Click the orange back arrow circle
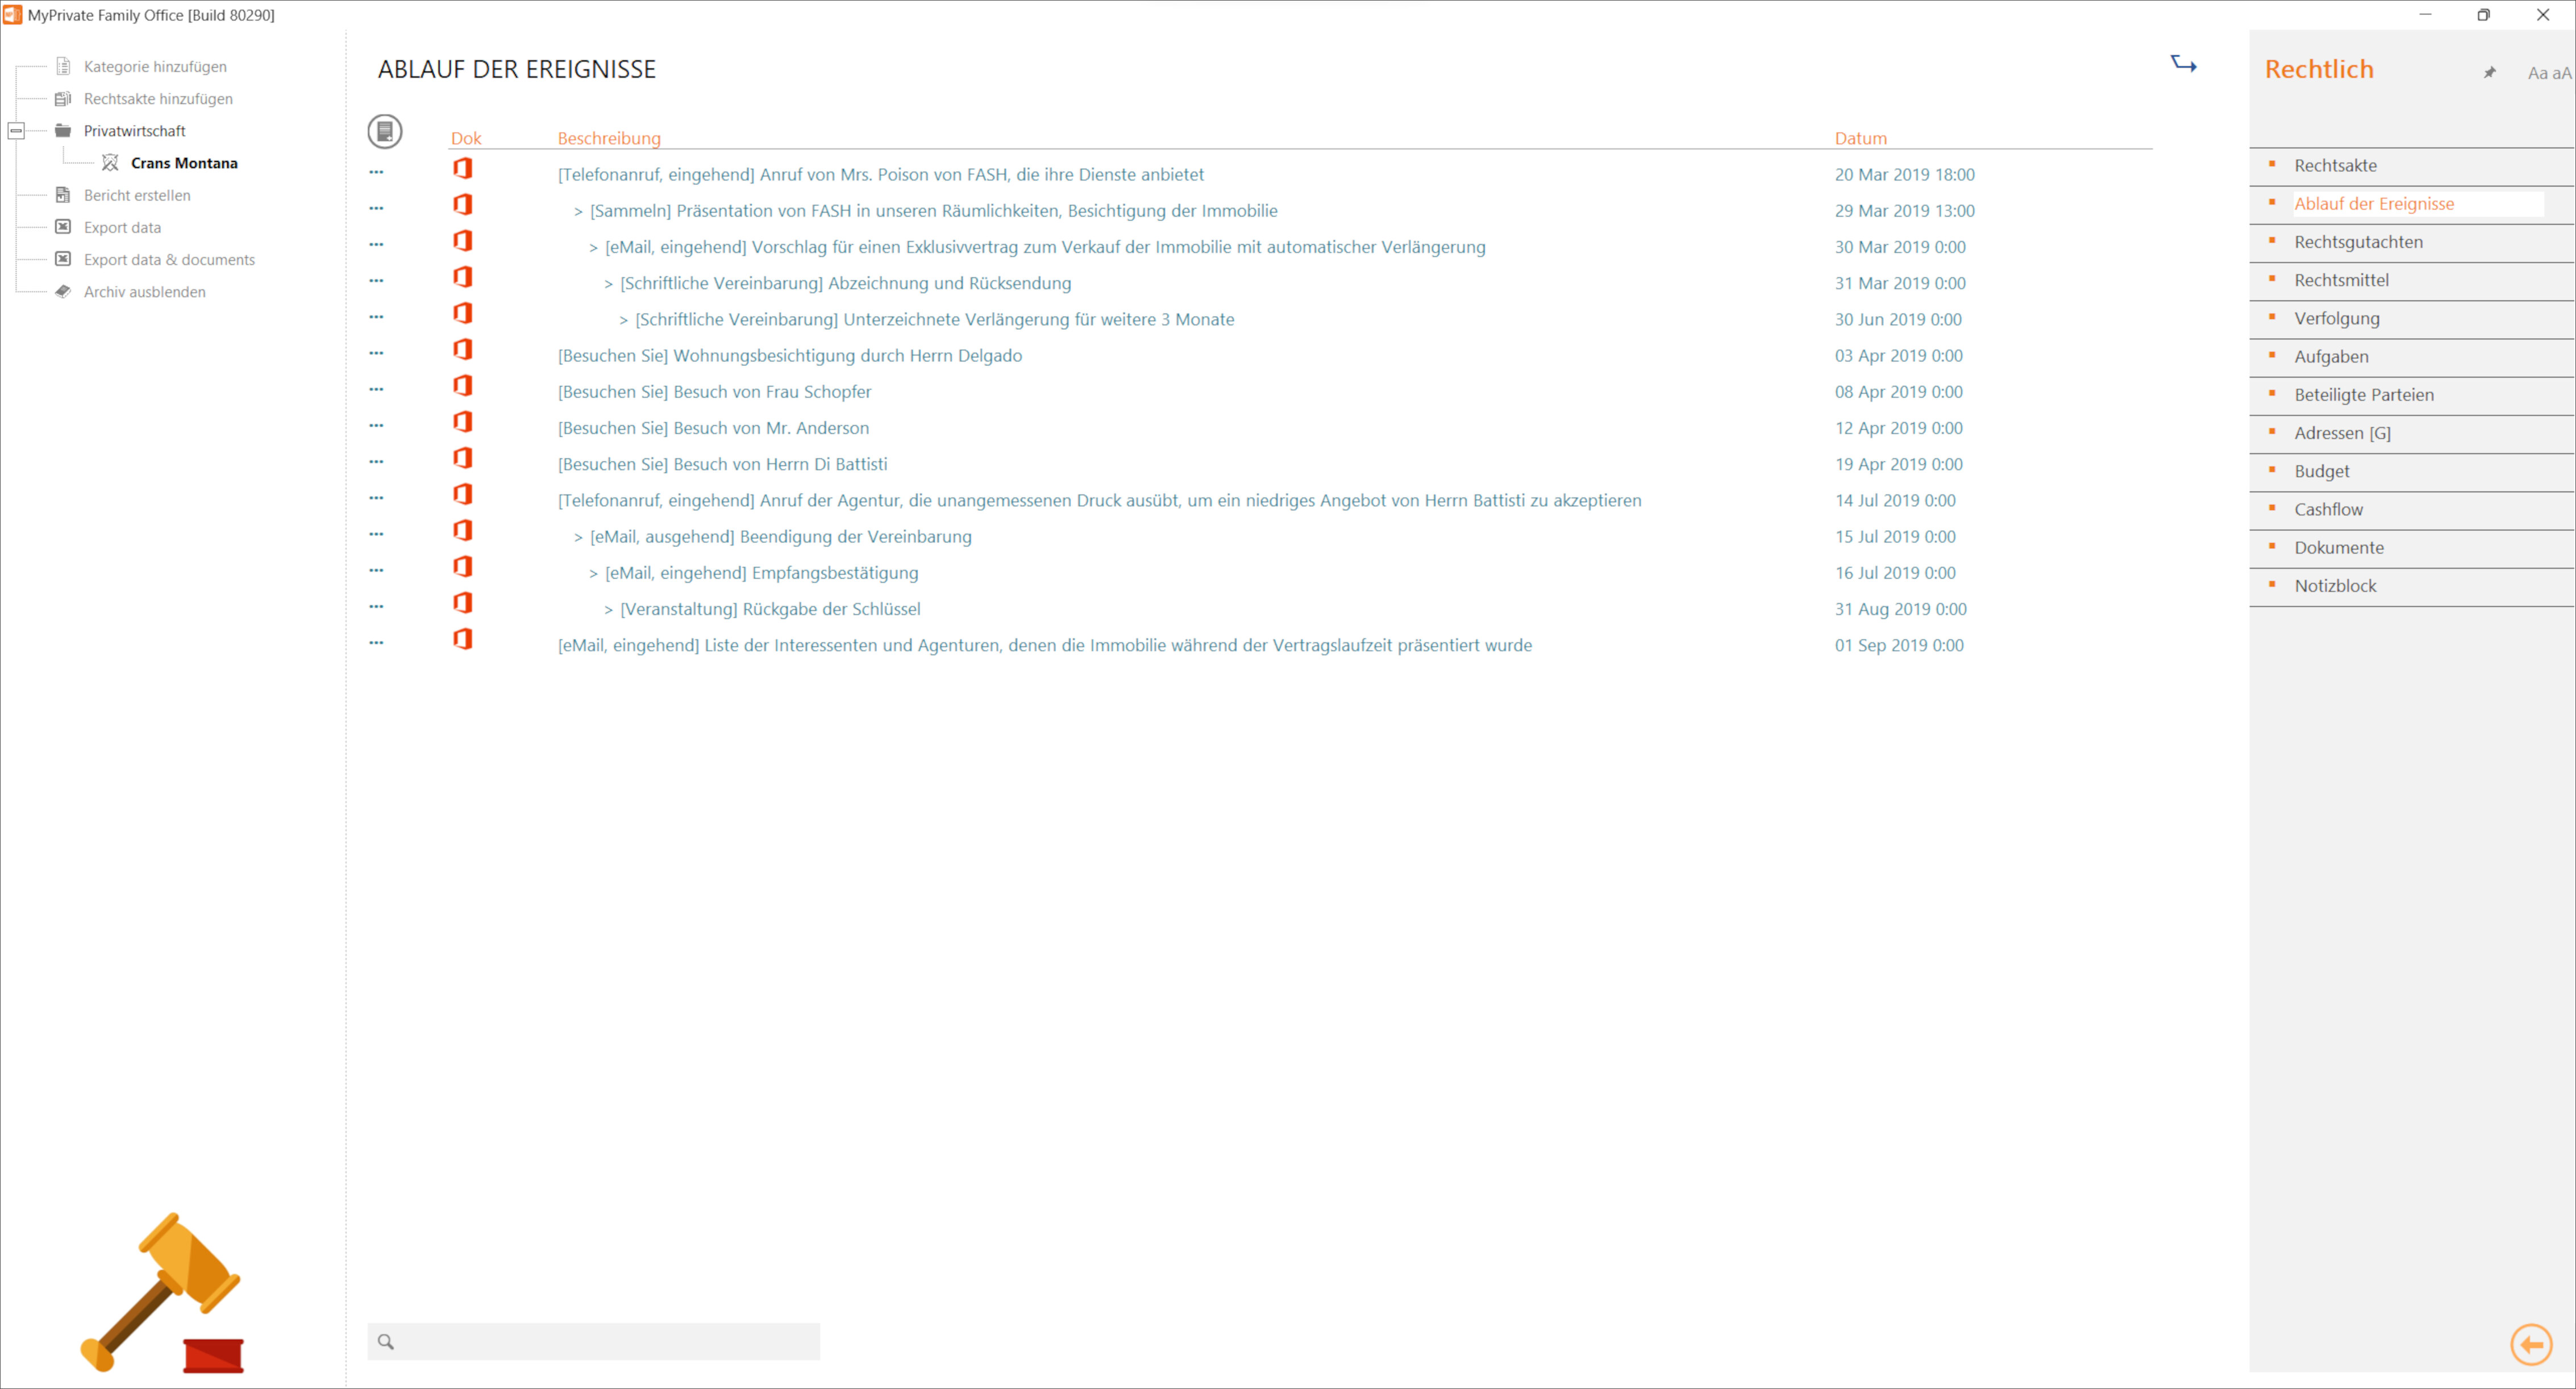This screenshot has width=2576, height=1389. (2531, 1344)
